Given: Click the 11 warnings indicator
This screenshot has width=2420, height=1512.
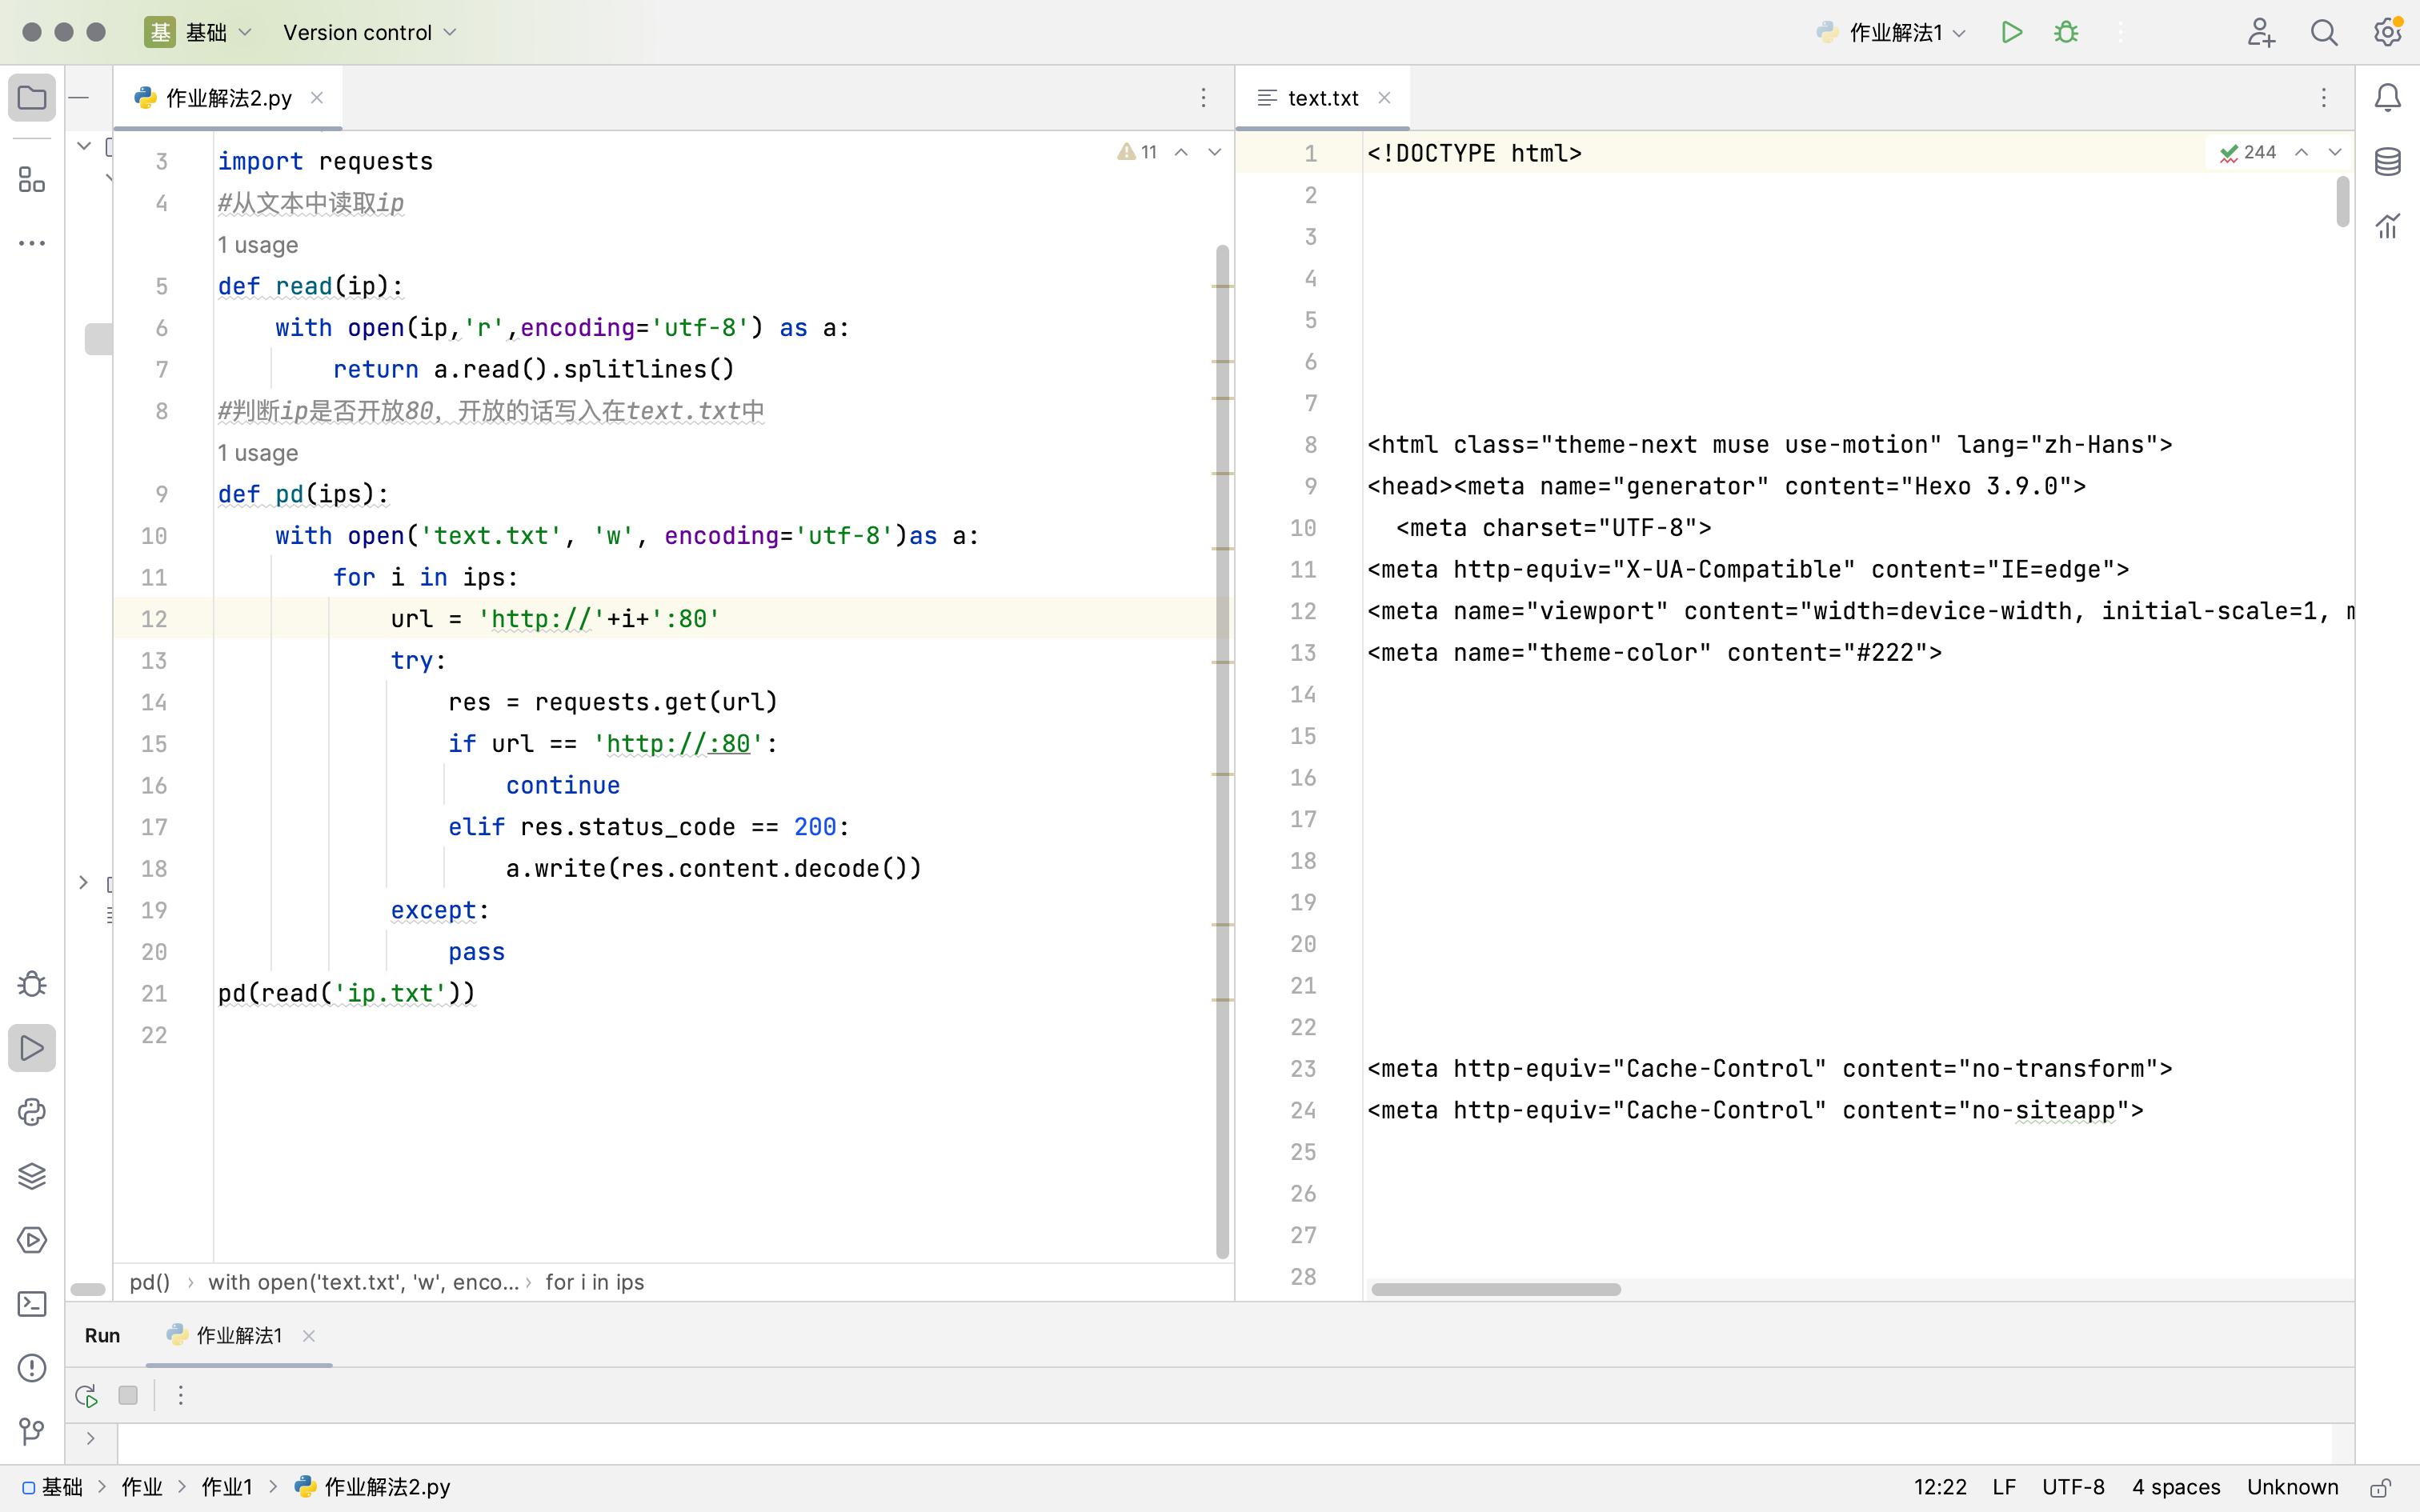Looking at the screenshot, I should pos(1138,152).
